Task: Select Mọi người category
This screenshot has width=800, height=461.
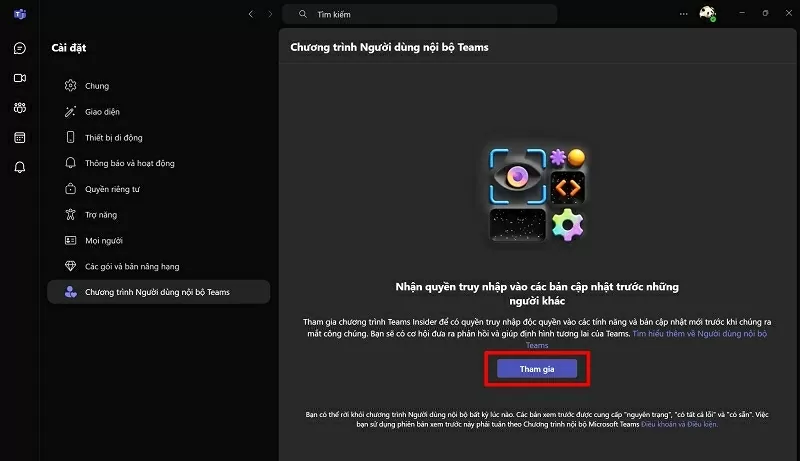Action: click(159, 240)
